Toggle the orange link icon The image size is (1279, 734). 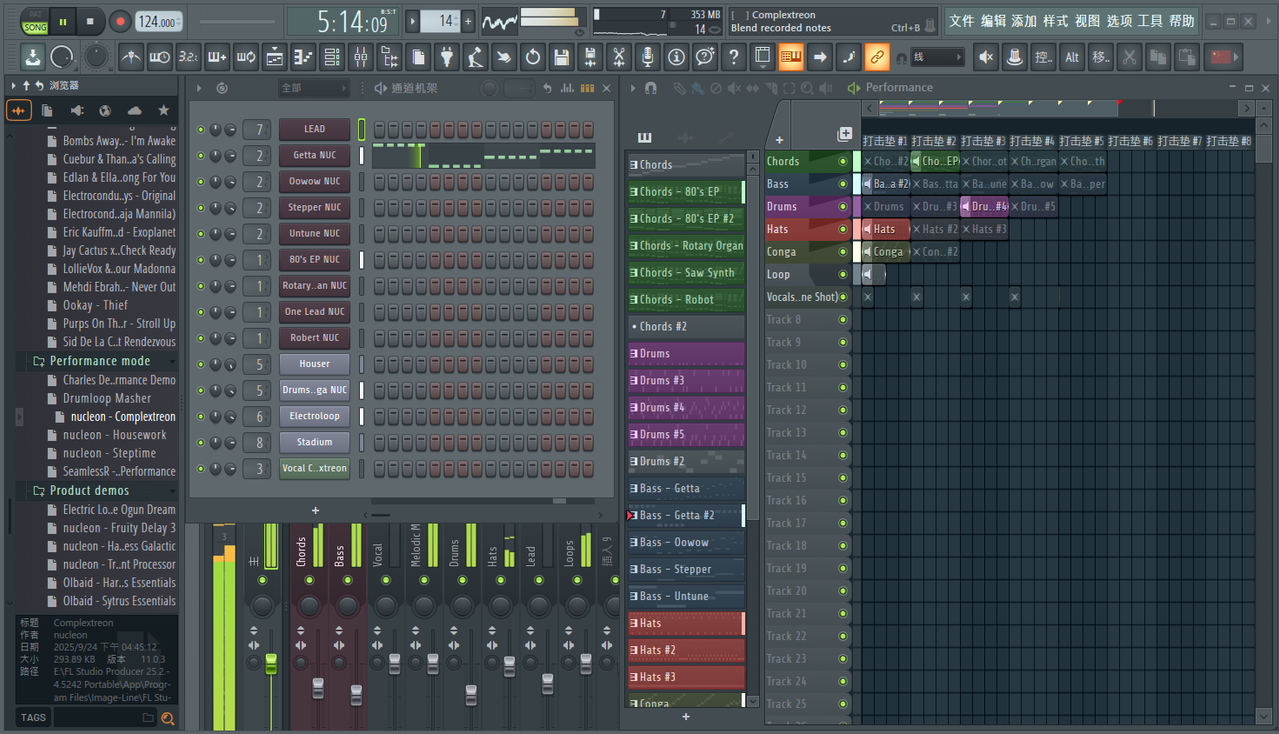point(876,57)
